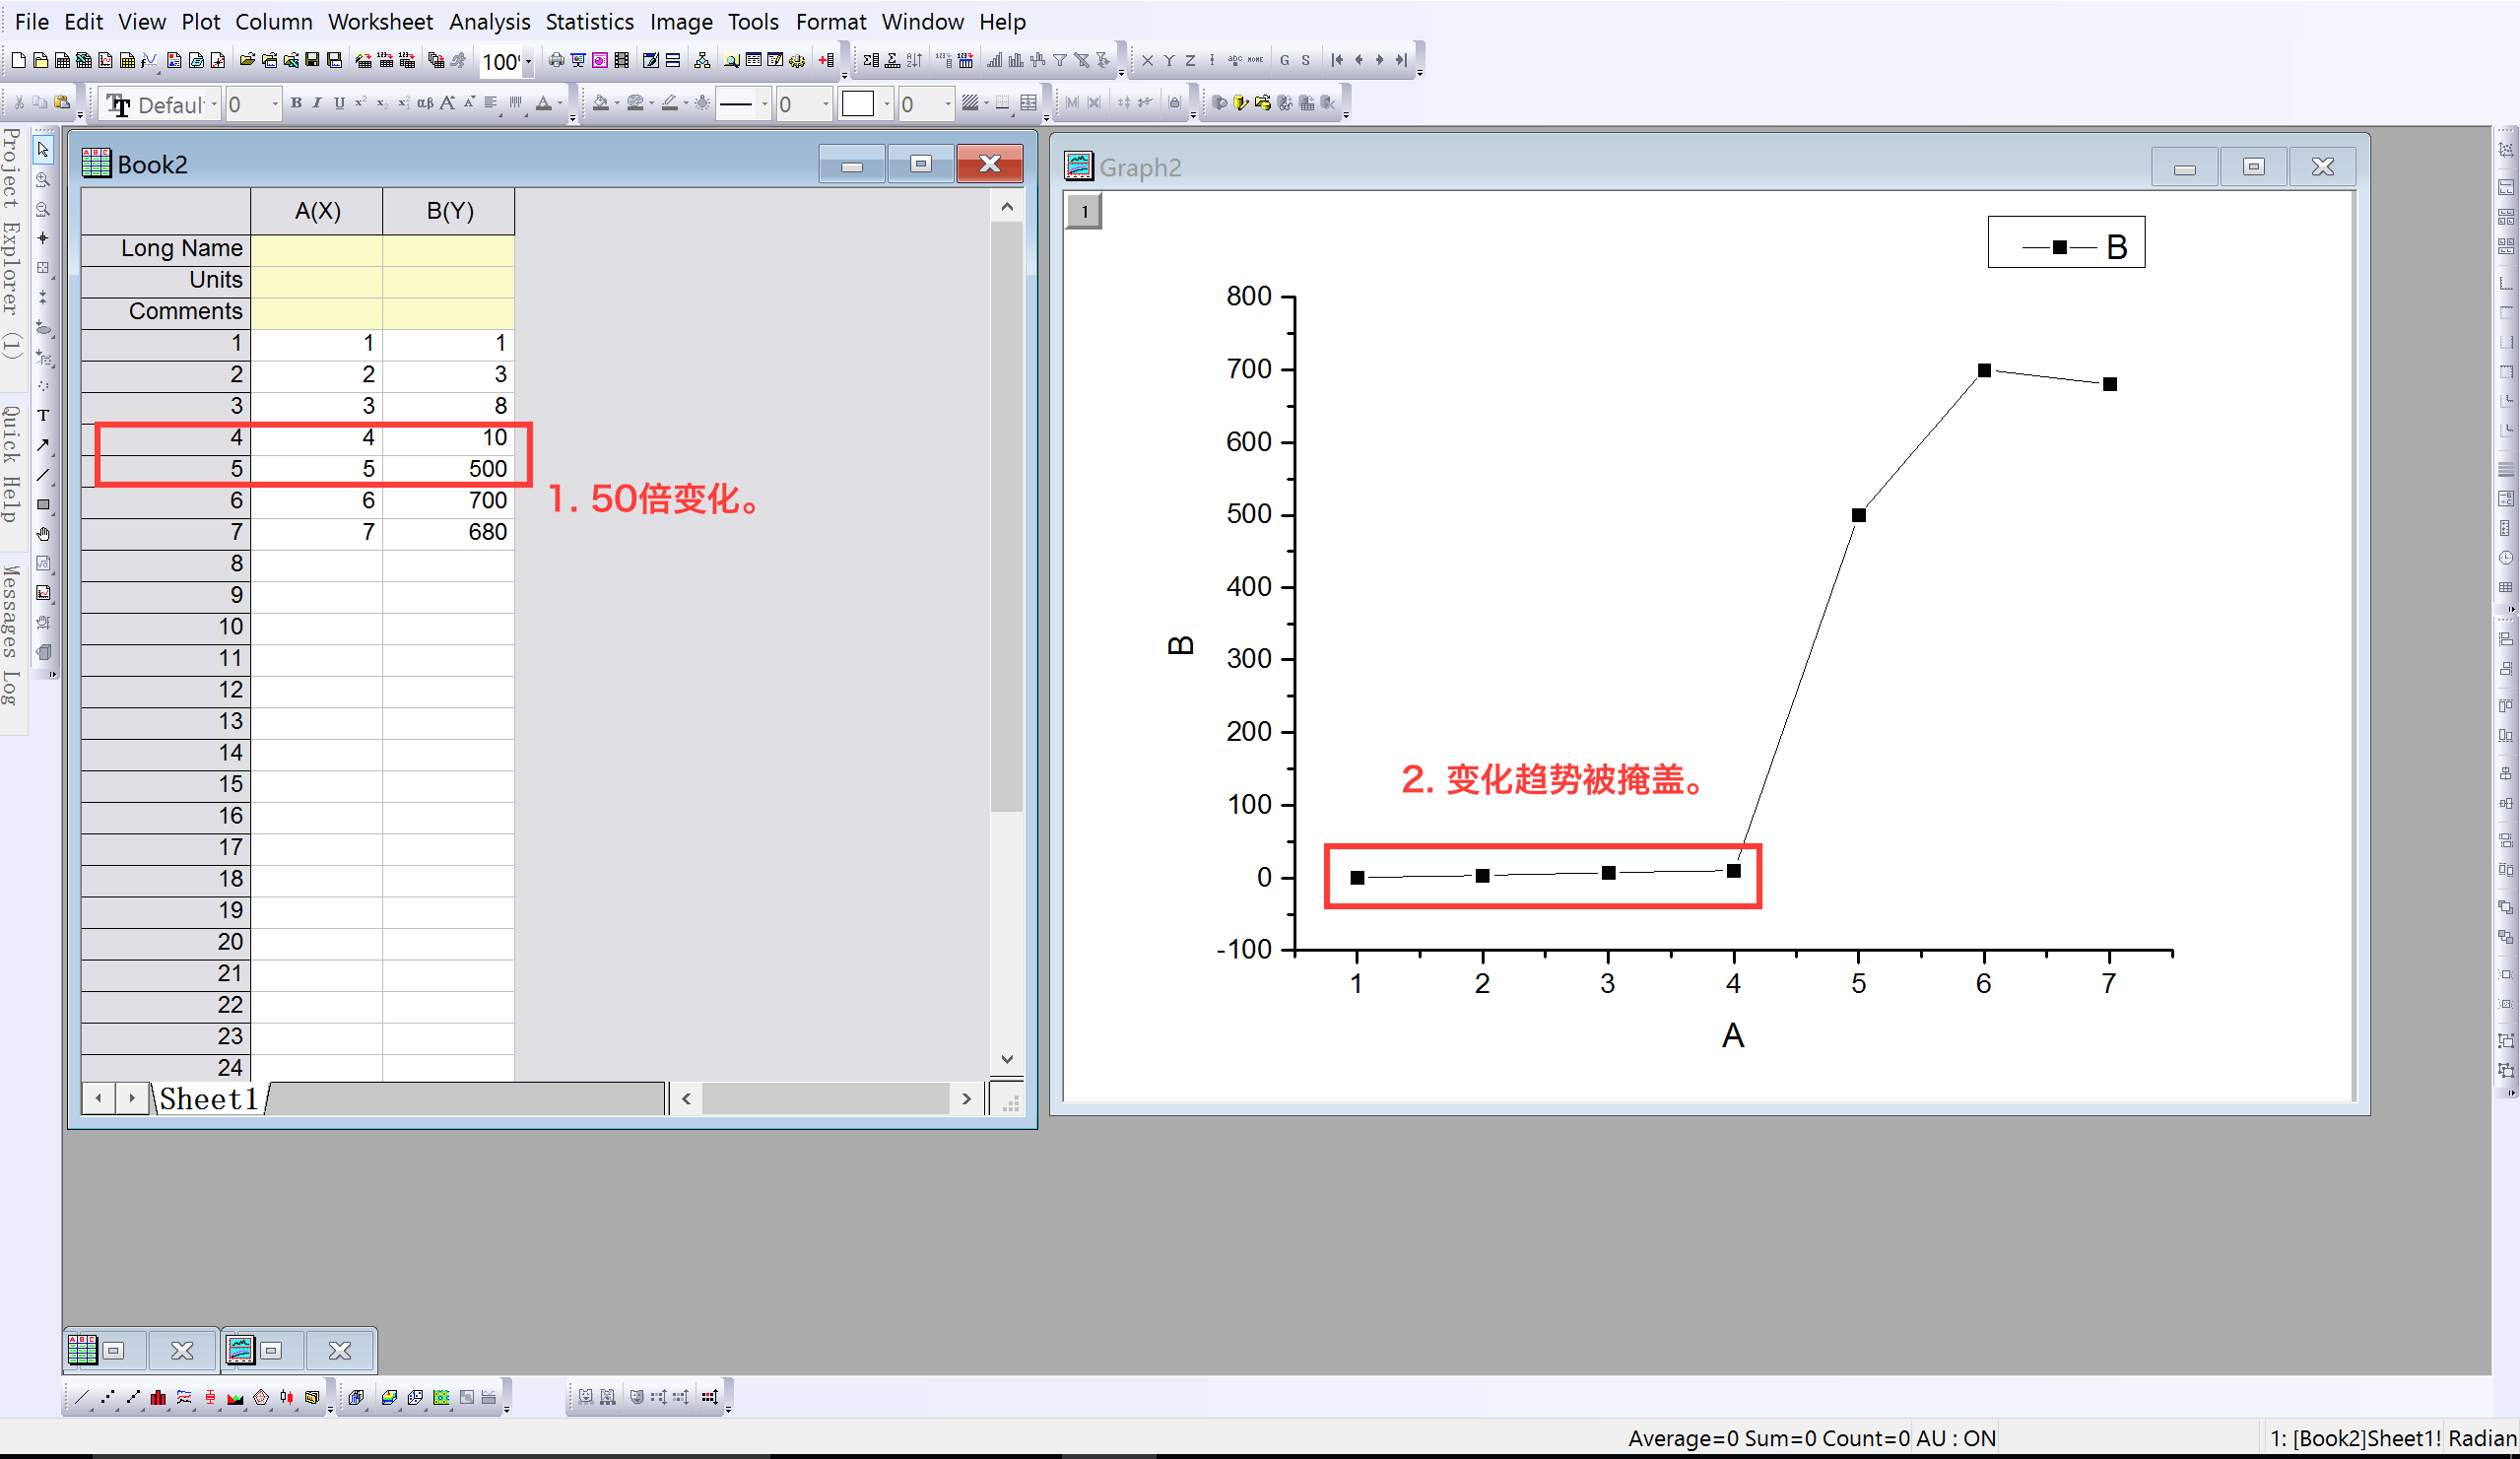Viewport: 2520px width, 1459px height.
Task: Click the legend box labeled B in Graph2
Action: [x=2066, y=243]
